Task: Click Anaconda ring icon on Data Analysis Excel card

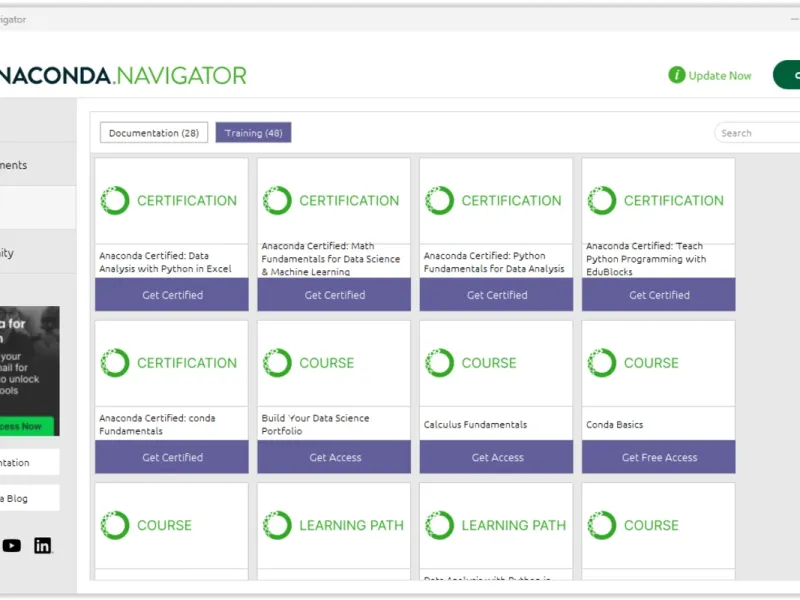Action: click(x=115, y=201)
